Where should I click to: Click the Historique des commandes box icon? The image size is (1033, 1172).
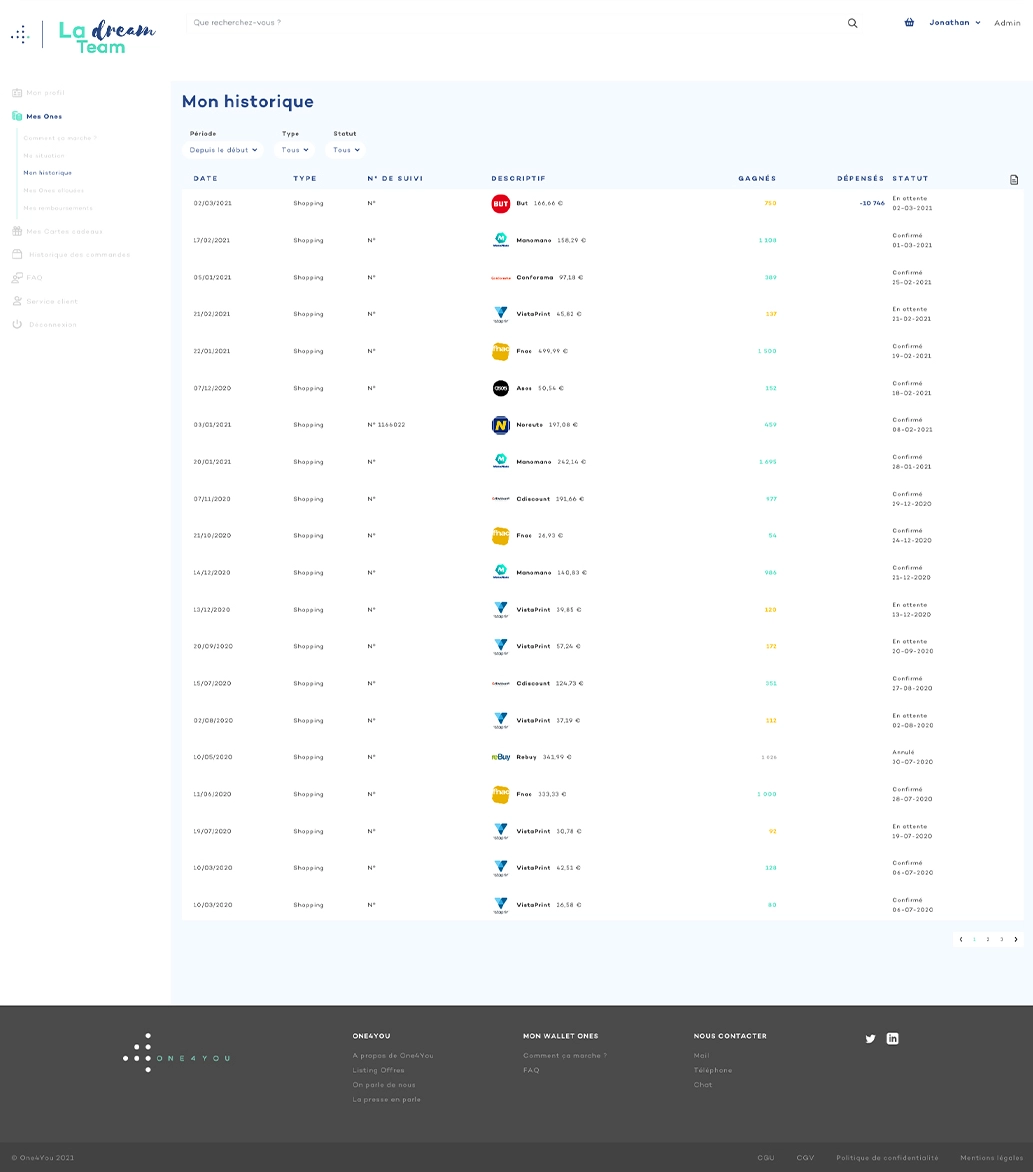point(16,254)
